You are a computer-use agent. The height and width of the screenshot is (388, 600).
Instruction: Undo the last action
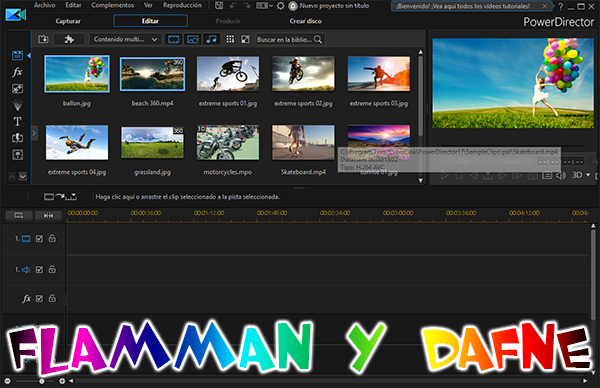pyautogui.click(x=233, y=6)
